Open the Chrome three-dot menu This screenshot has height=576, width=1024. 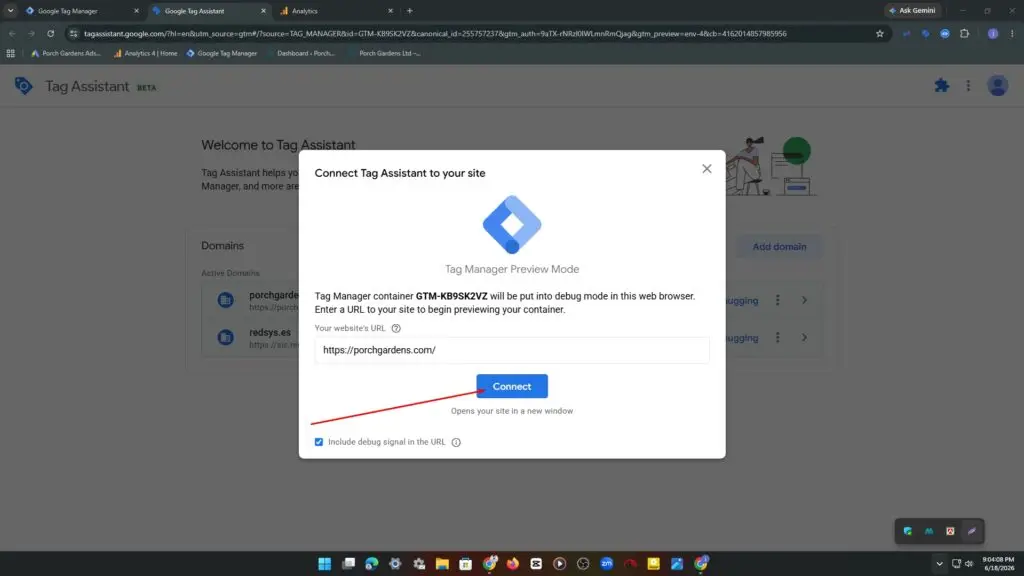[1012, 33]
